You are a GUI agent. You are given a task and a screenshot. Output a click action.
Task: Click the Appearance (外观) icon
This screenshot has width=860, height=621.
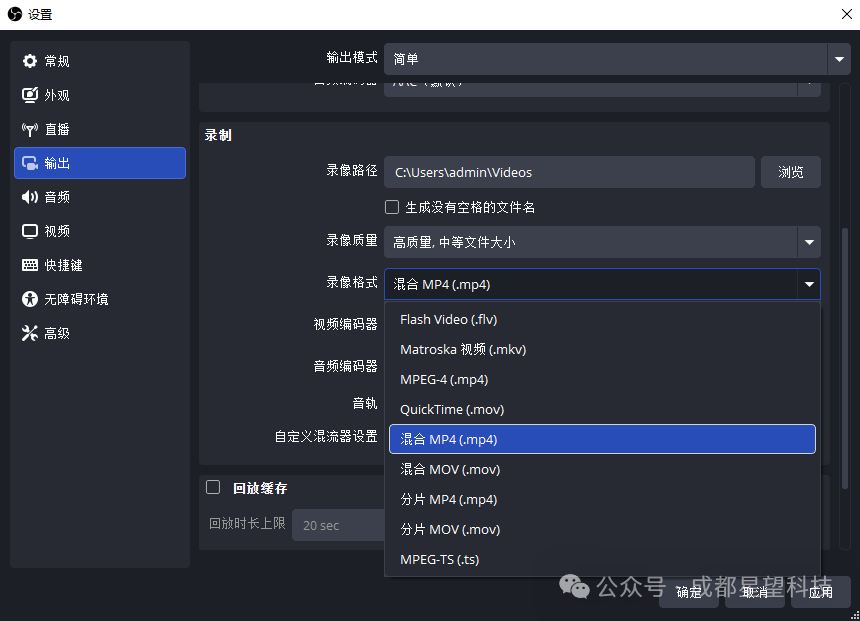click(x=30, y=95)
